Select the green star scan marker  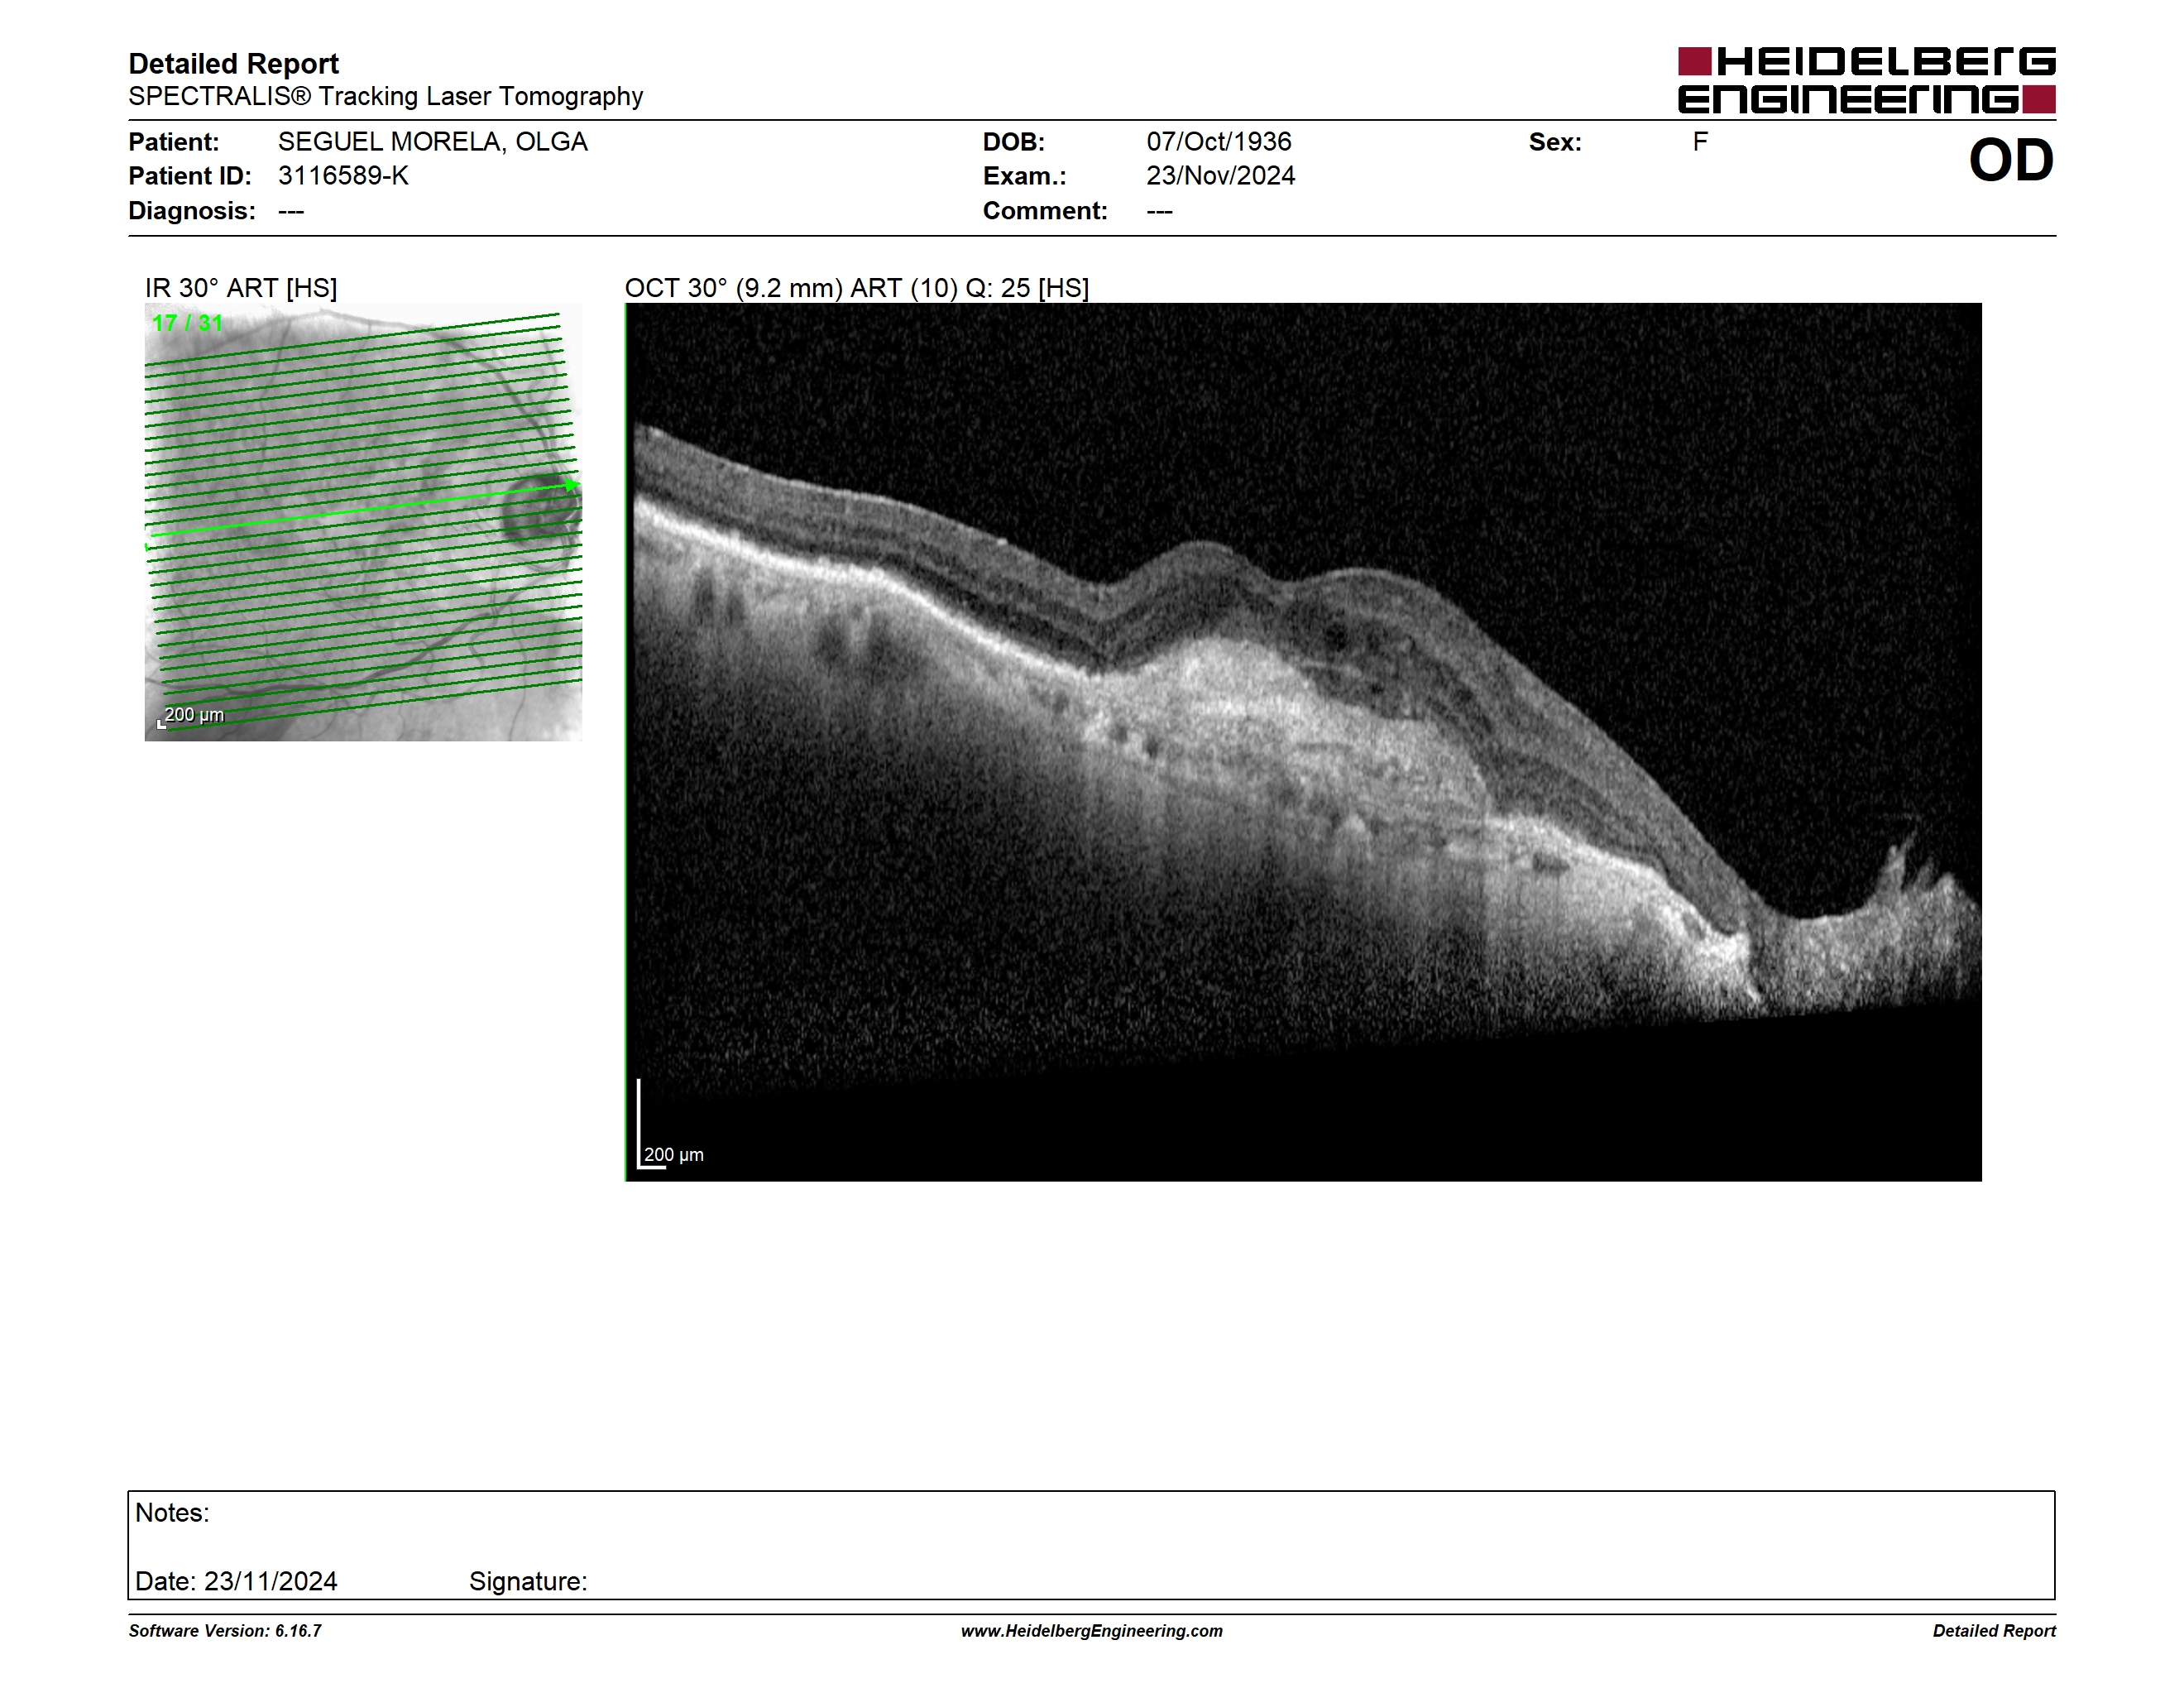point(571,486)
